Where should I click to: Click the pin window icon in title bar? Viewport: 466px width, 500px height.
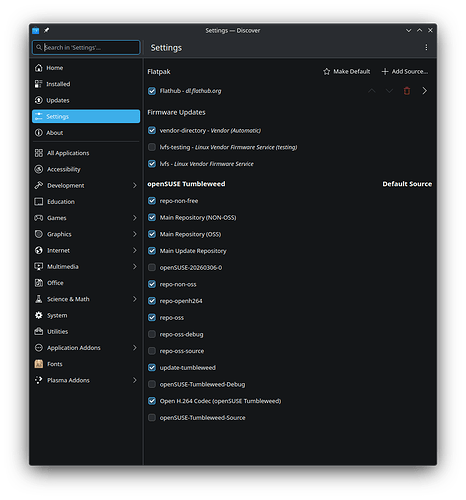click(46, 30)
